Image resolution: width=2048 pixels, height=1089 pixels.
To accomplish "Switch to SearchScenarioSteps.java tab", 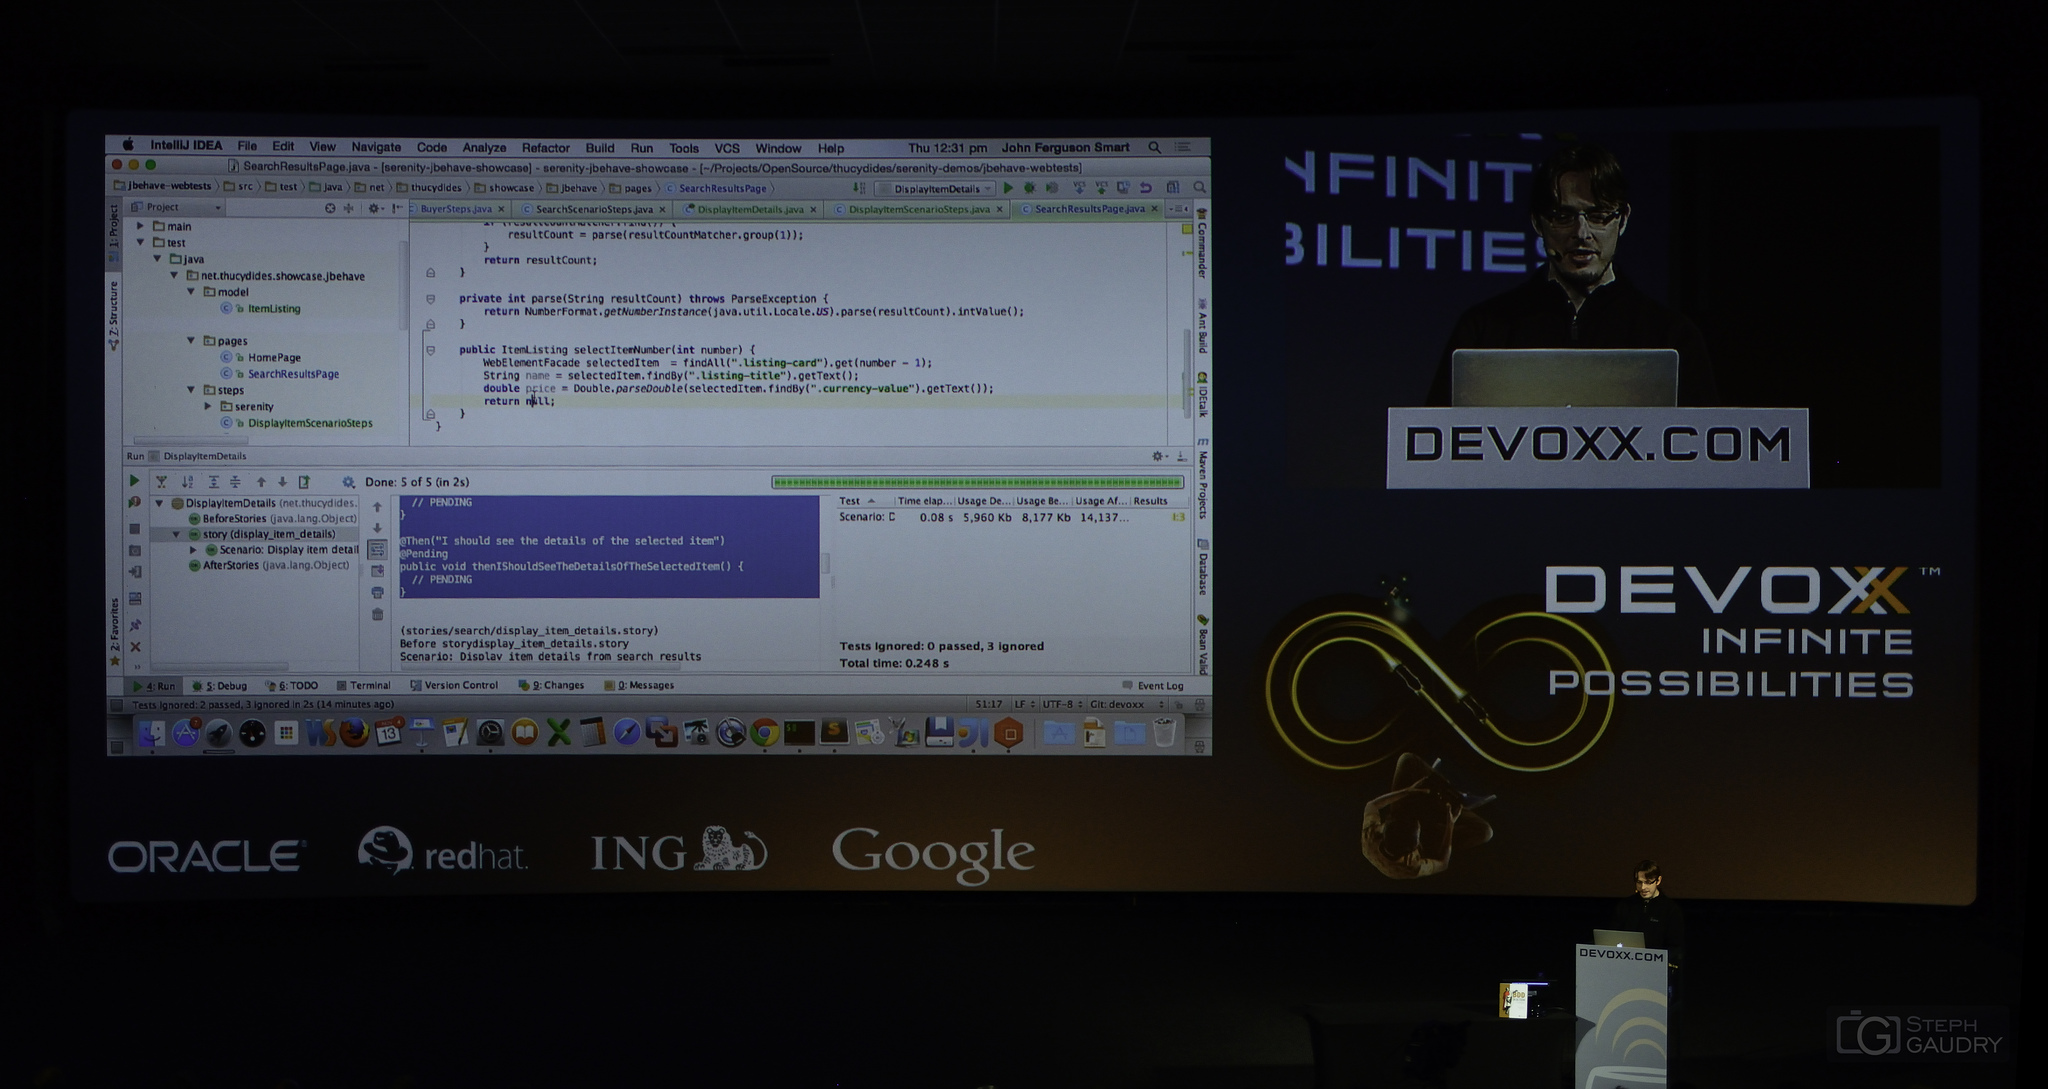I will (x=594, y=209).
